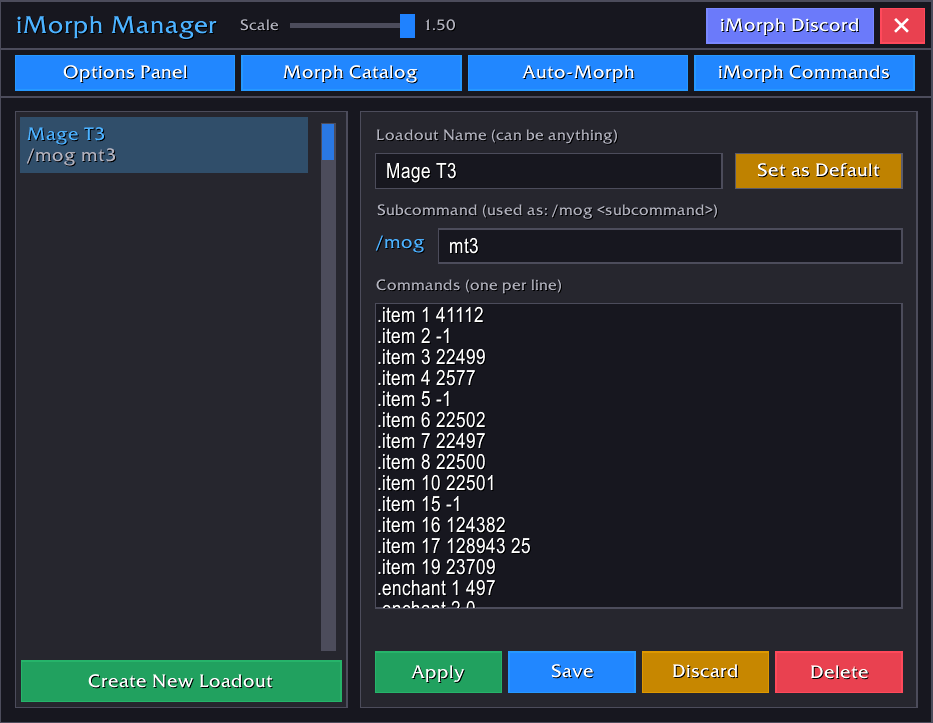Click the line '.item 5 -1'

point(414,399)
